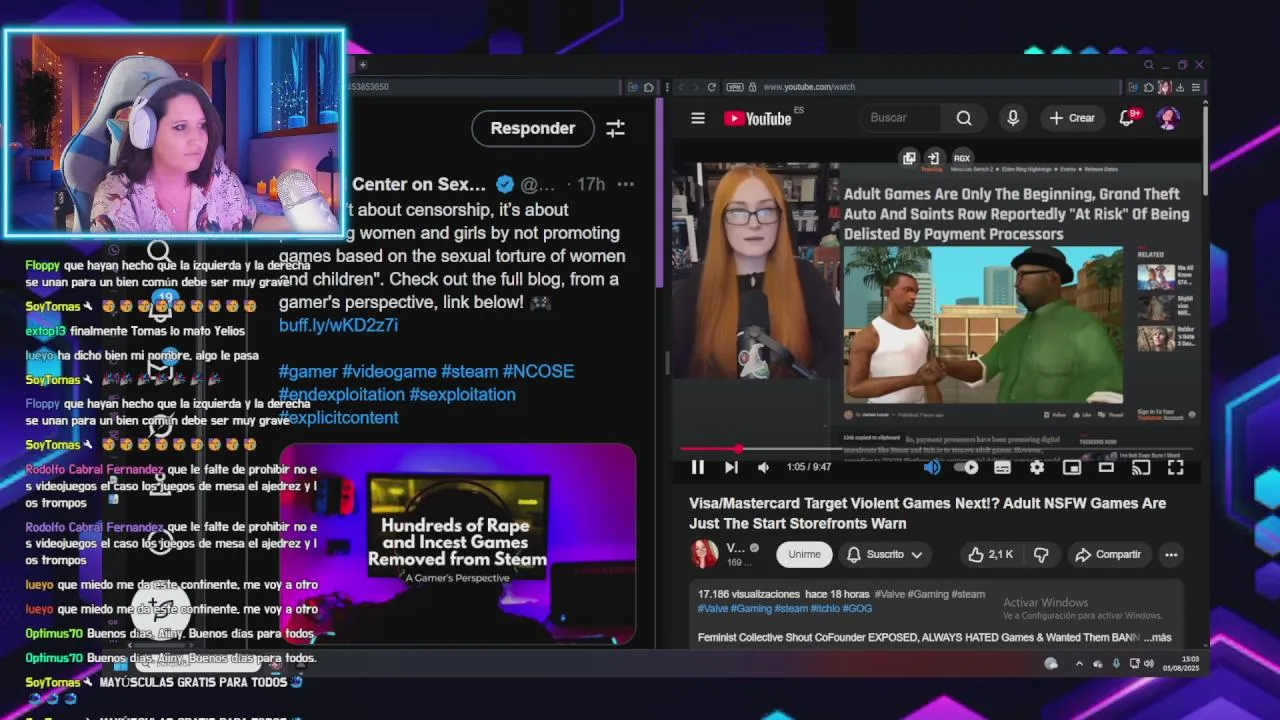This screenshot has height=720, width=1280.
Task: Mute the YouTube player volume
Action: tap(763, 467)
